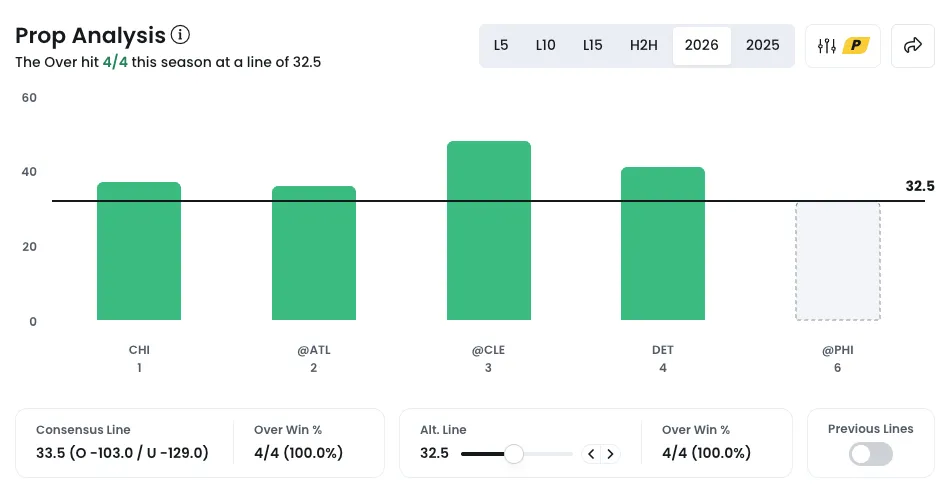
Task: Select the 2026 season tab
Action: [702, 45]
